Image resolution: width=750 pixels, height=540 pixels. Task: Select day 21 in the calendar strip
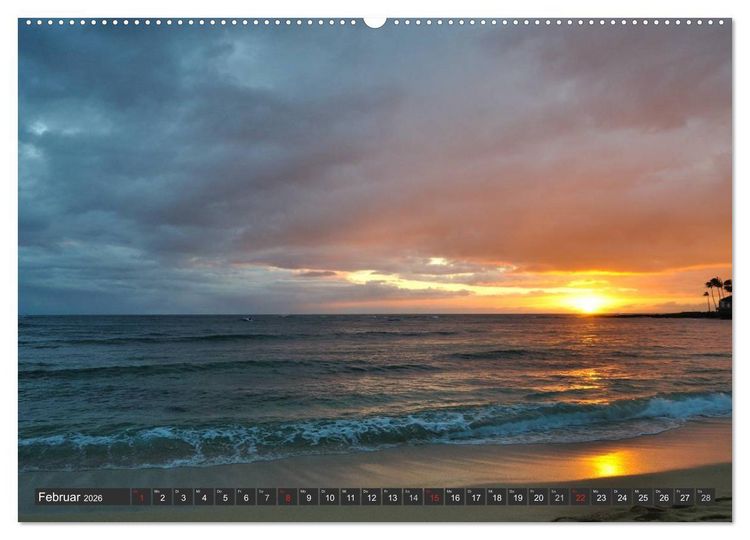(x=559, y=497)
